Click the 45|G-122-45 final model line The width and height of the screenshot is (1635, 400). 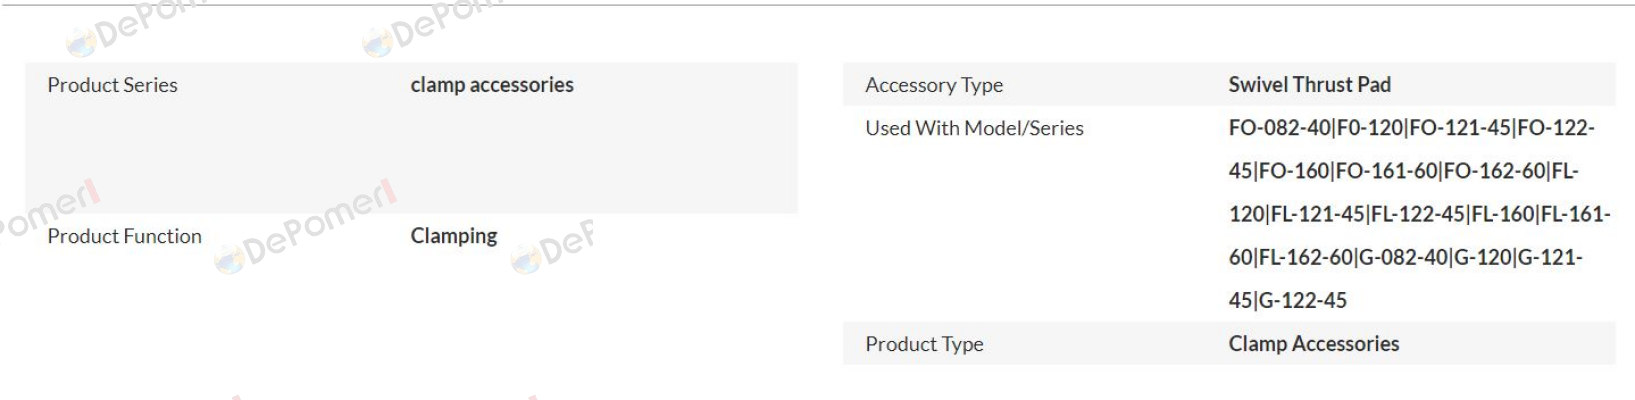(x=1287, y=300)
